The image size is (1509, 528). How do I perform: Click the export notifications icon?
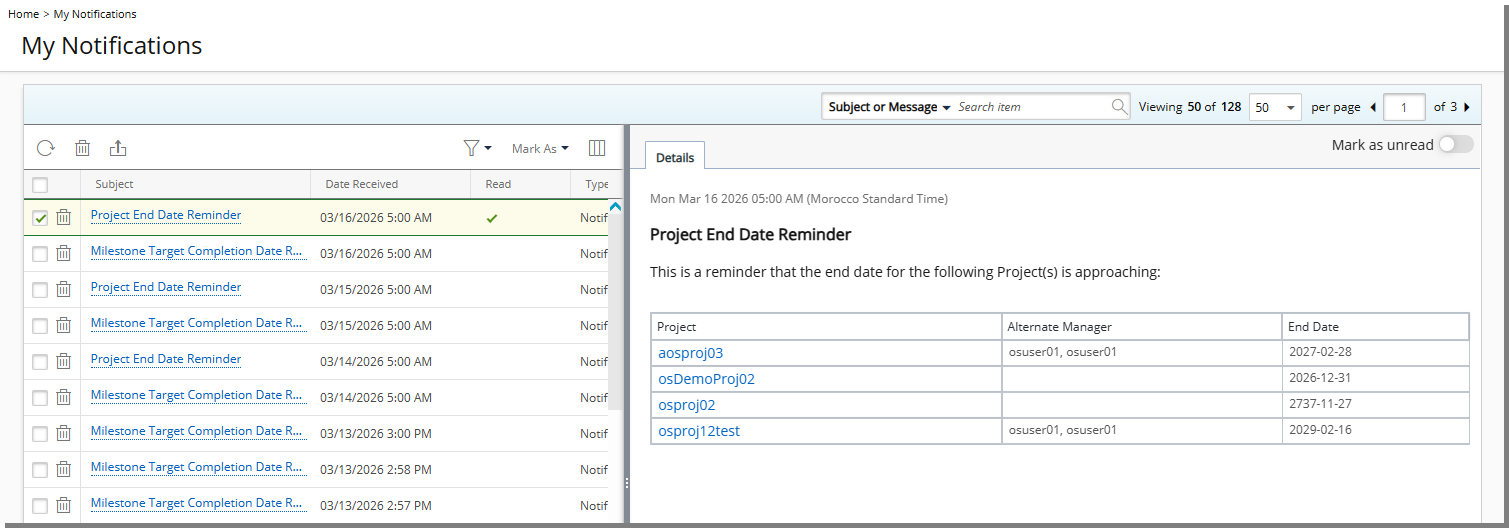tap(118, 148)
